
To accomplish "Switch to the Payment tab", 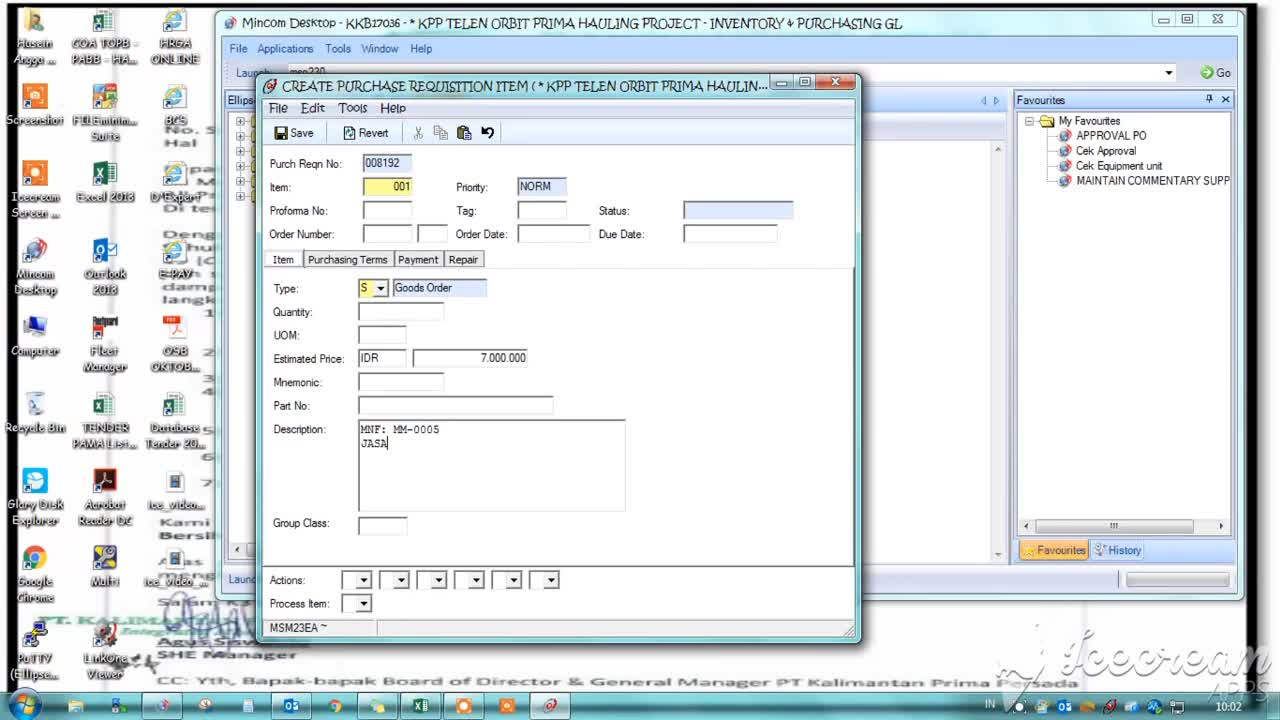I will tap(418, 260).
